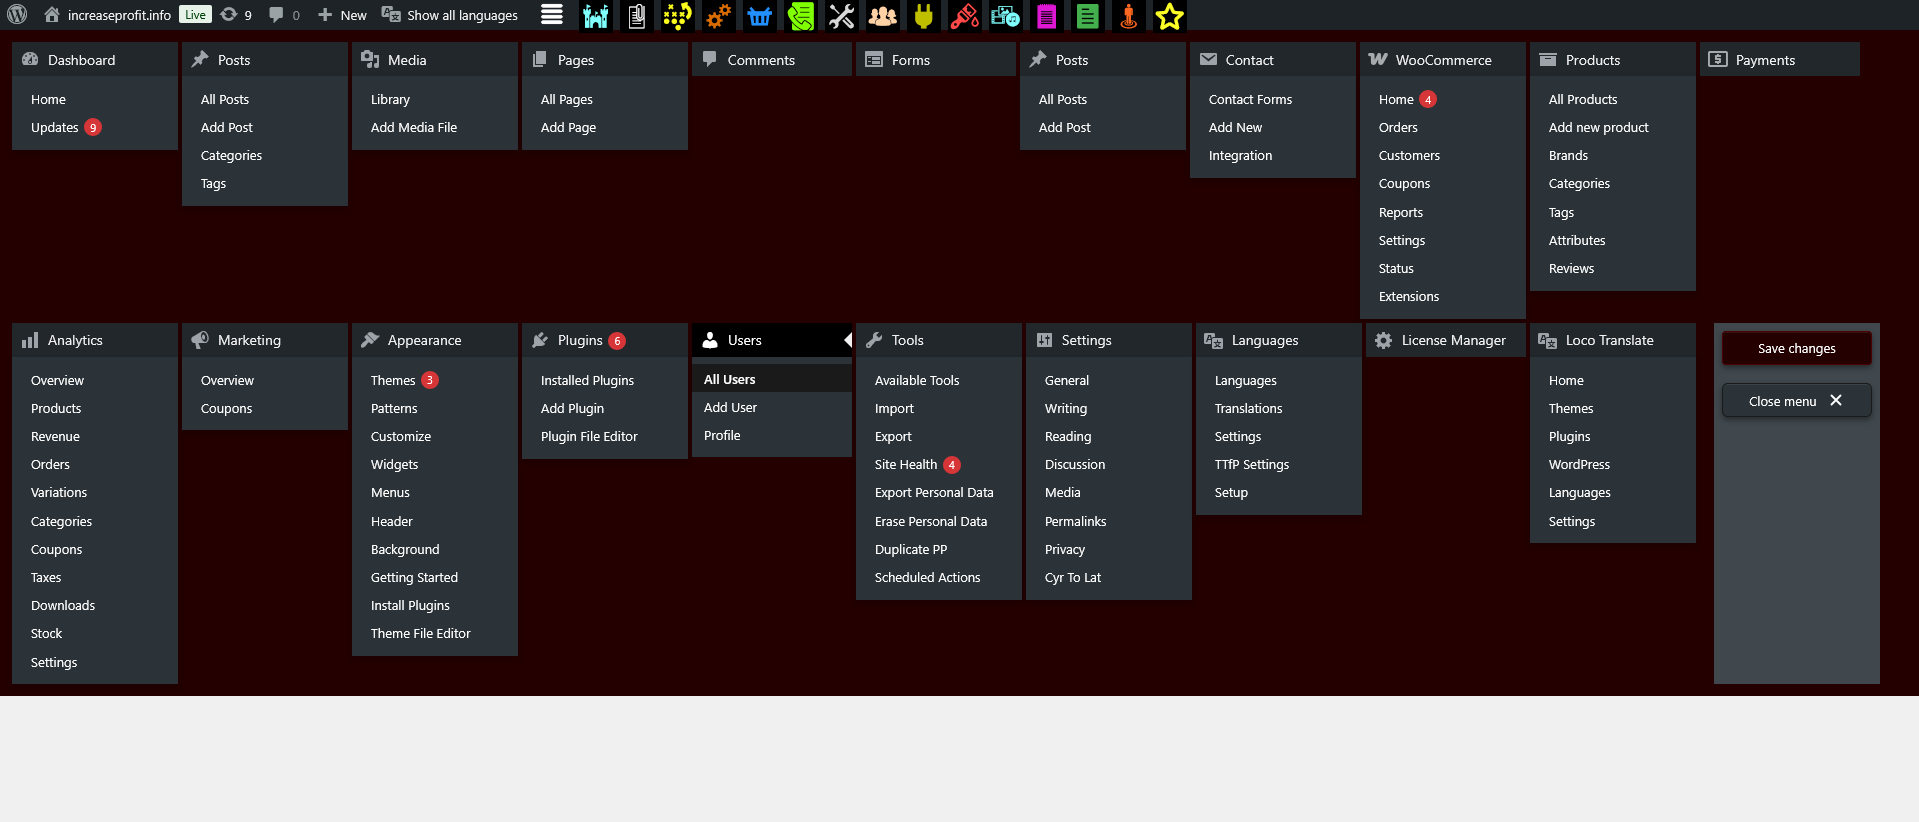Open Dashboard Updates submenu item
The width and height of the screenshot is (1919, 822).
[x=66, y=127]
